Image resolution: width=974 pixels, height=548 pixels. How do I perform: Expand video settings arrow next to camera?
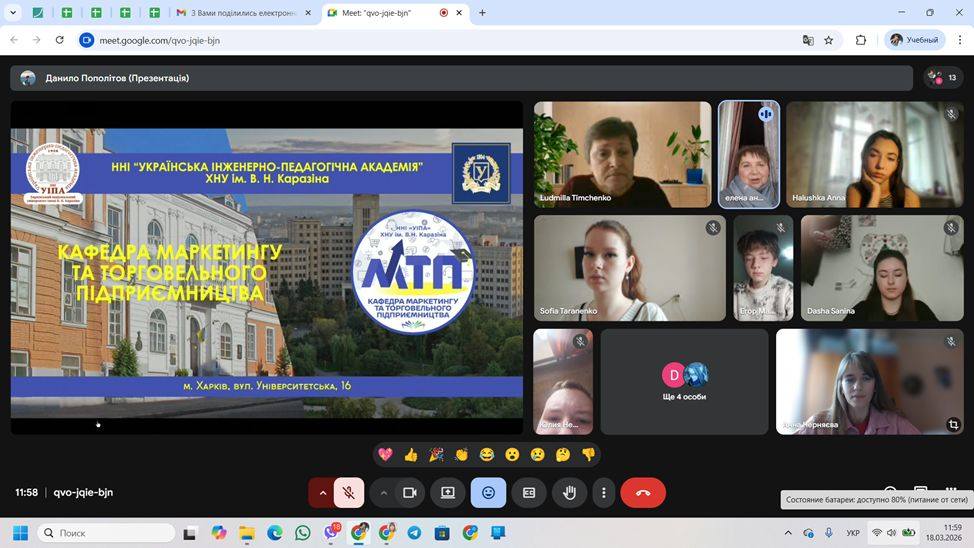(383, 492)
